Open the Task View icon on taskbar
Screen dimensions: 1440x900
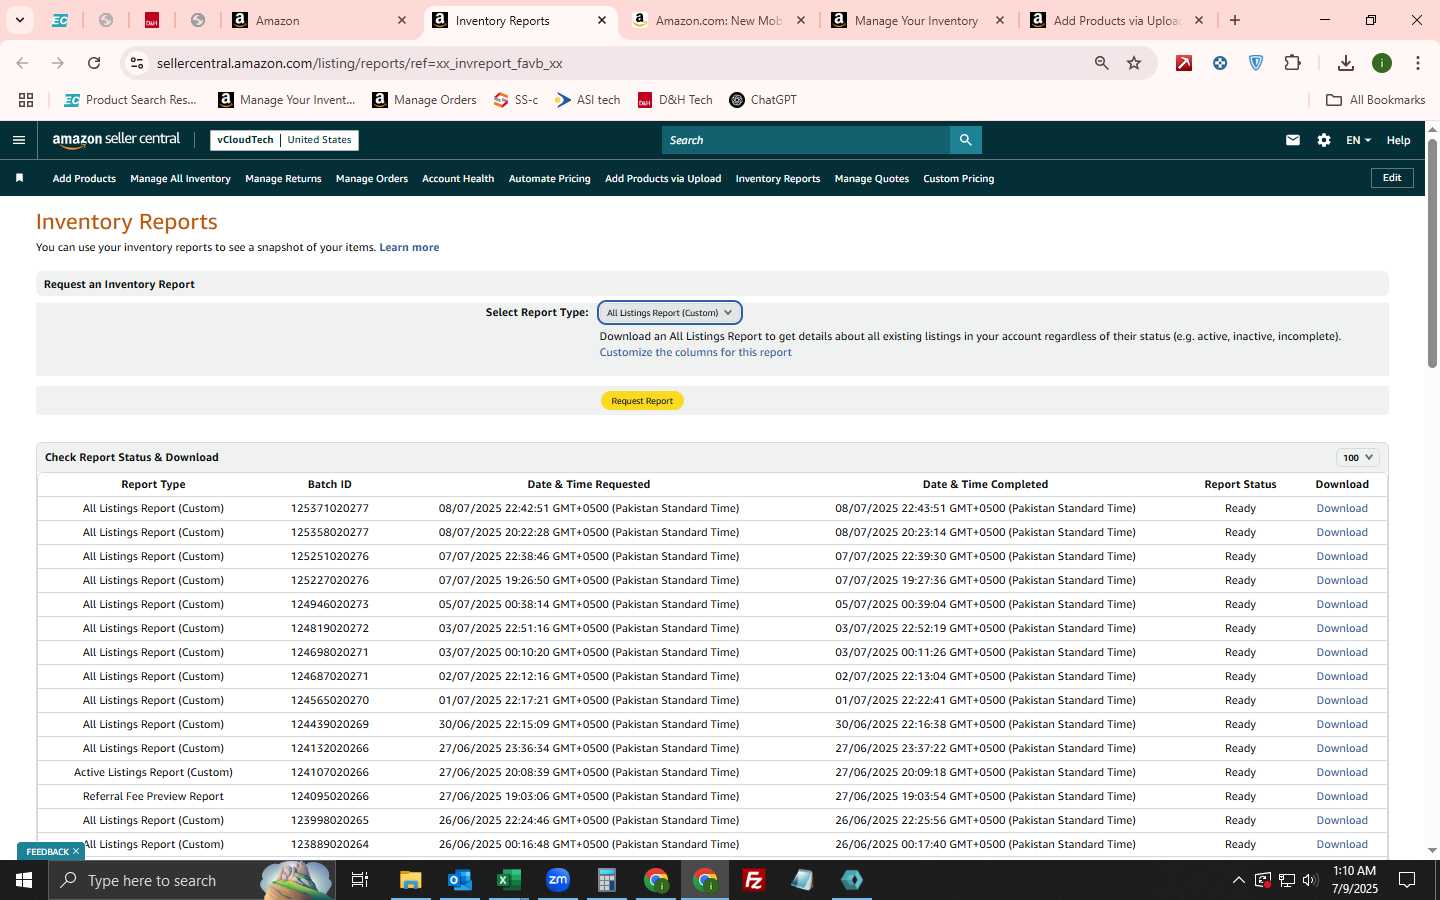360,880
